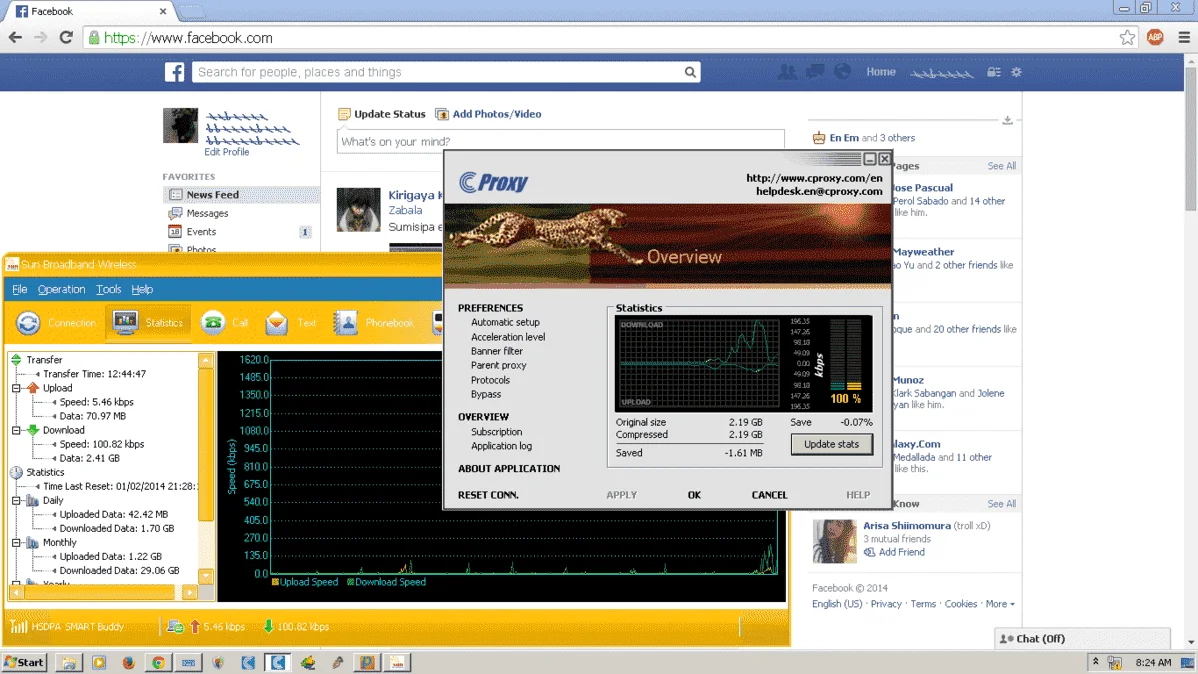Go back in Chrome
Image resolution: width=1198 pixels, height=674 pixels.
(15, 37)
